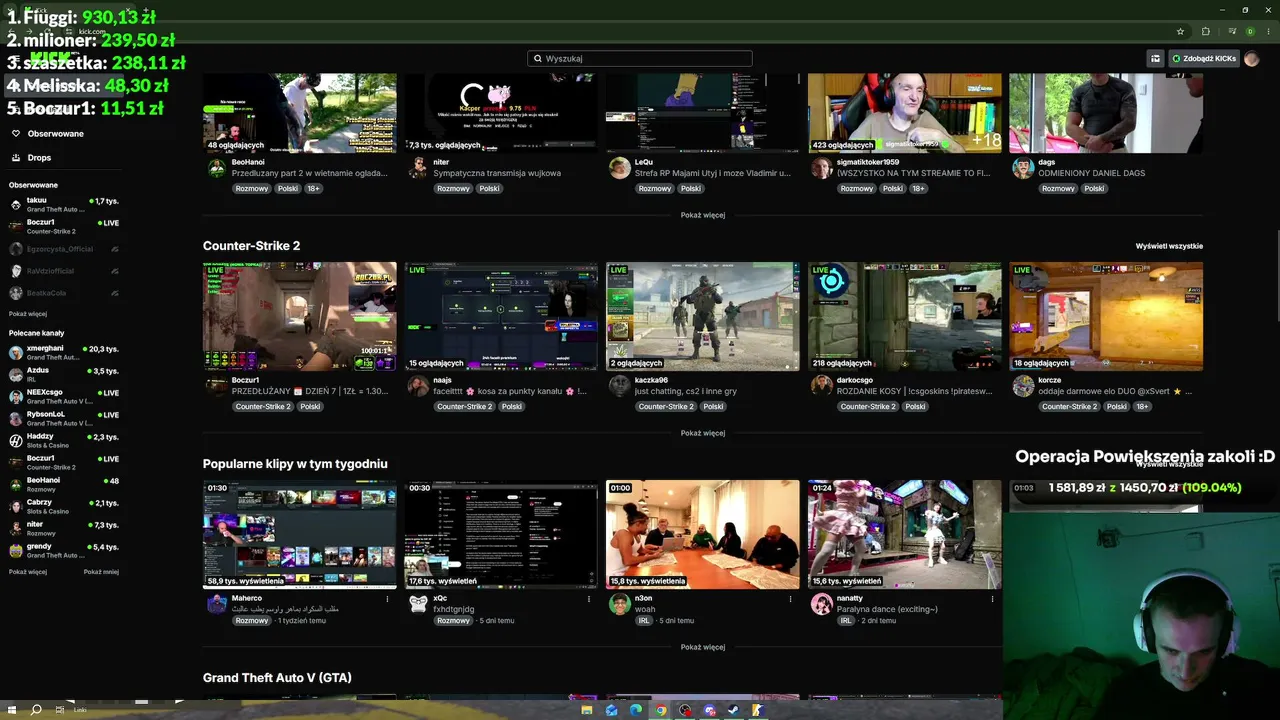Open the 'ODMIENIONY DANIEL DAGS' stream title
Screen dimensions: 1280x720
1092,173
